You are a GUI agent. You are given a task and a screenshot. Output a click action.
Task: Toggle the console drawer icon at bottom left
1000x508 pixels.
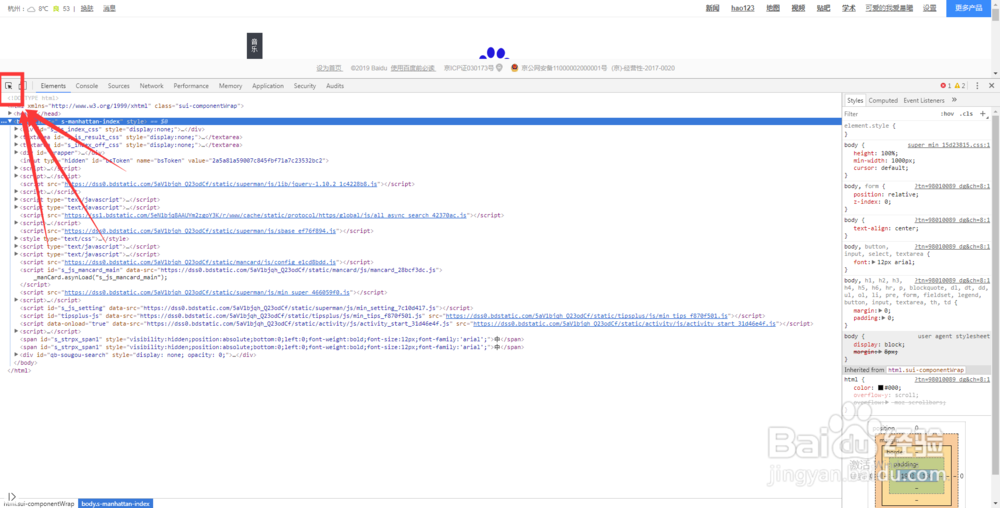pos(11,497)
